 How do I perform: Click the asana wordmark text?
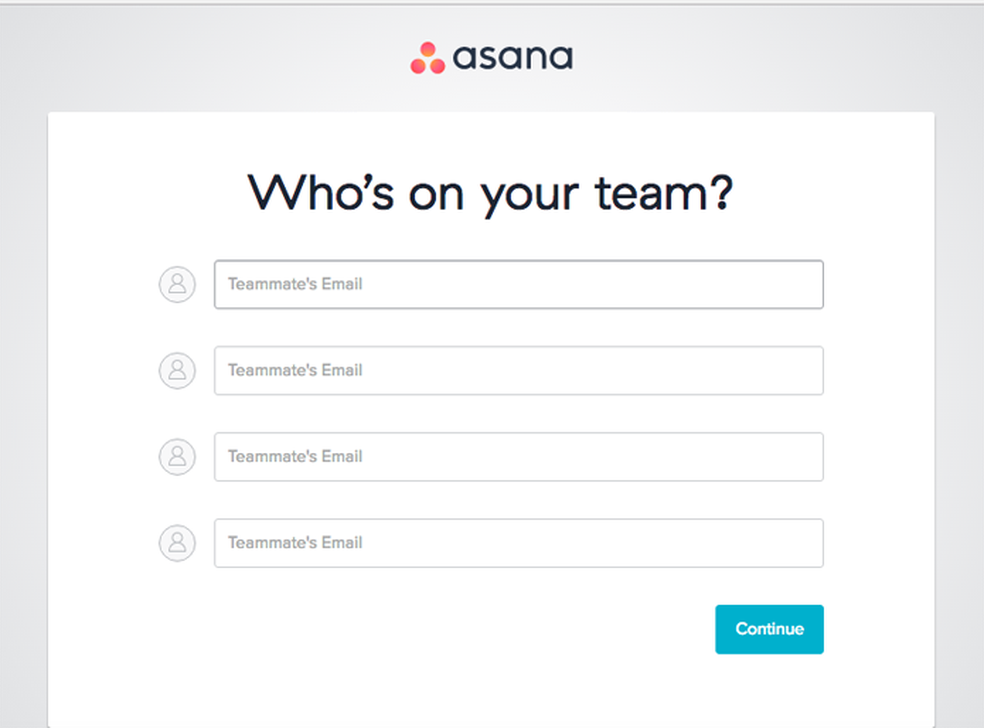pos(513,57)
